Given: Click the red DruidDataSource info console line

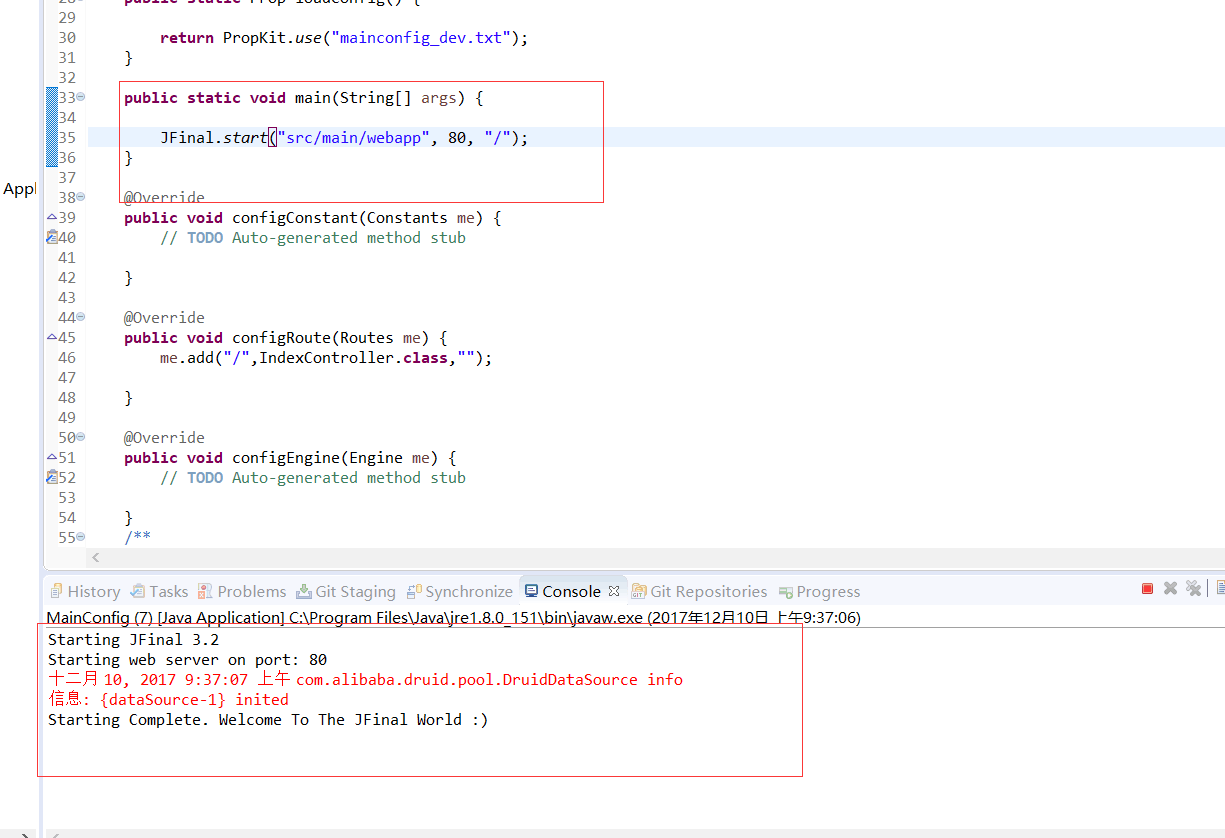Looking at the screenshot, I should (x=365, y=679).
